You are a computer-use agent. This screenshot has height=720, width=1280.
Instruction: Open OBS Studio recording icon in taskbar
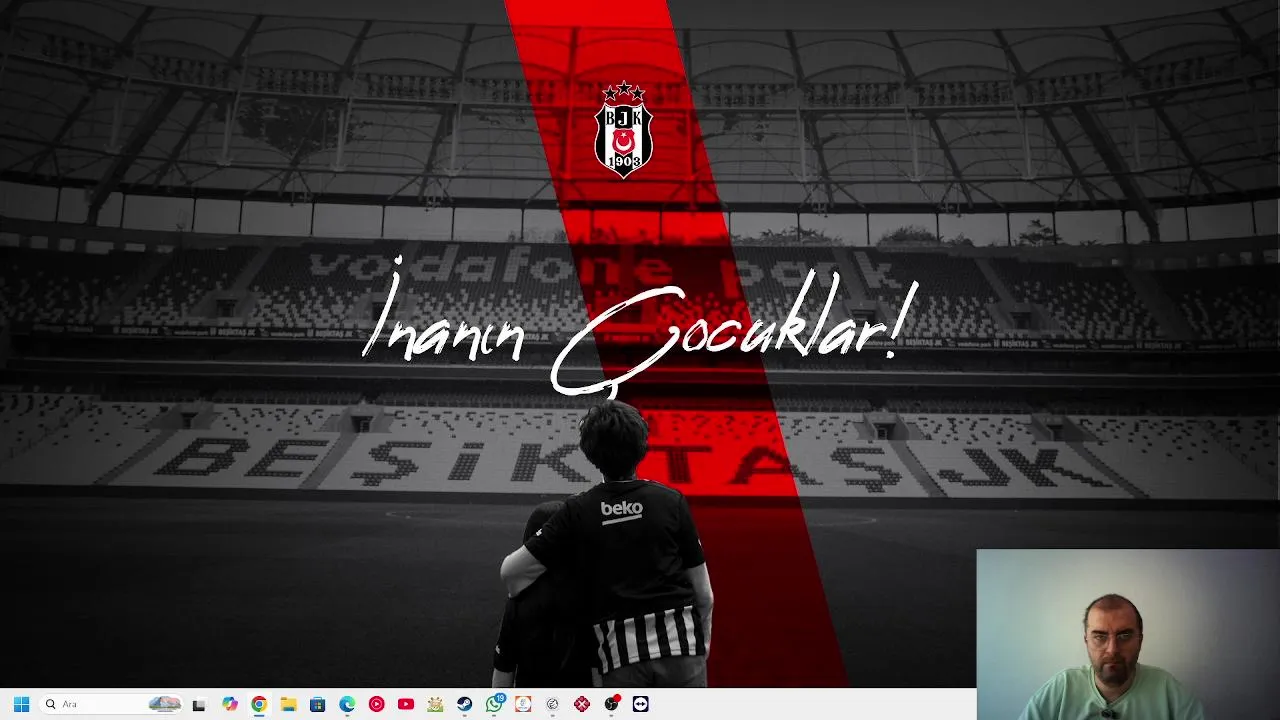pos(612,704)
